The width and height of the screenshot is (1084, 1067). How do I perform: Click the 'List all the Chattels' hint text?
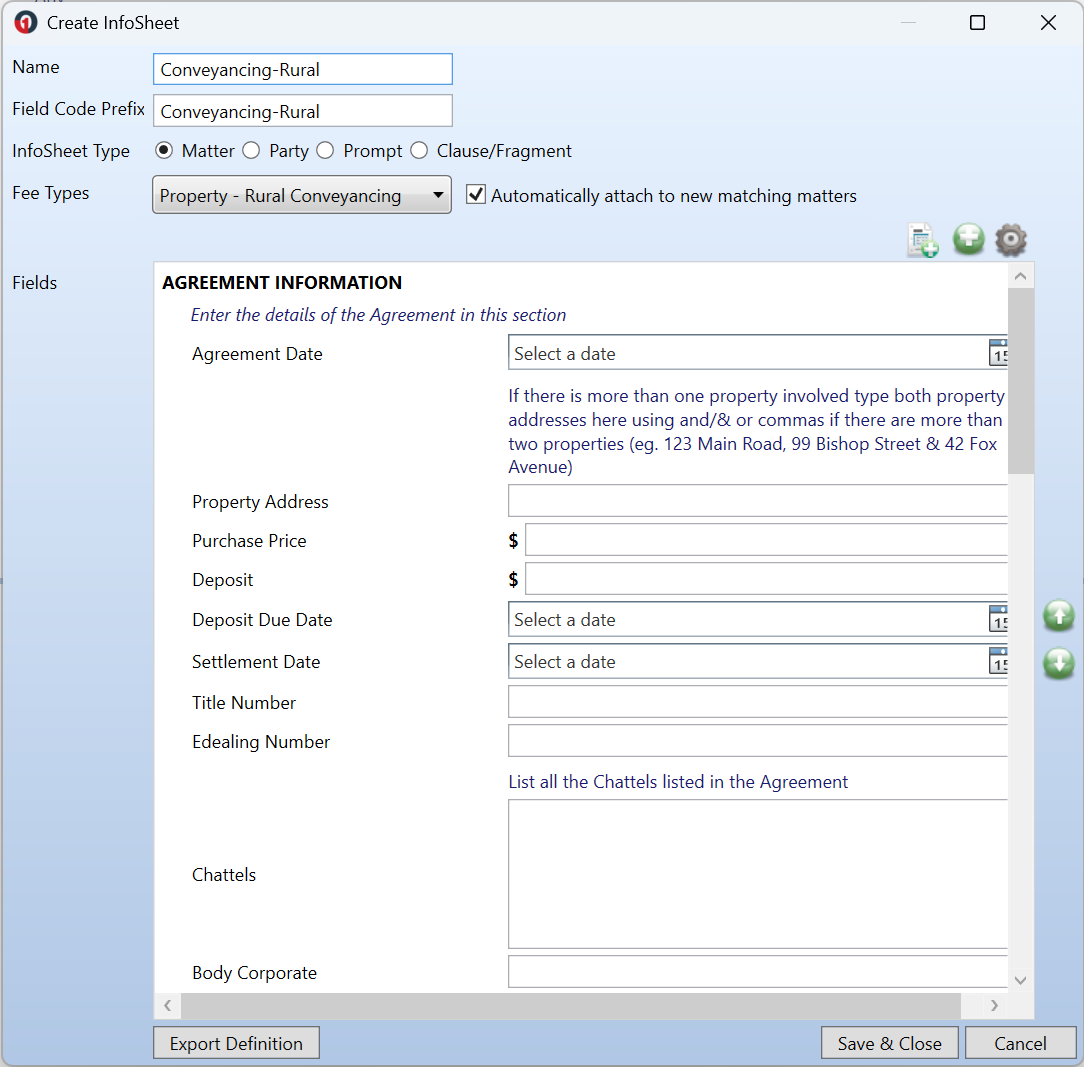coord(678,781)
